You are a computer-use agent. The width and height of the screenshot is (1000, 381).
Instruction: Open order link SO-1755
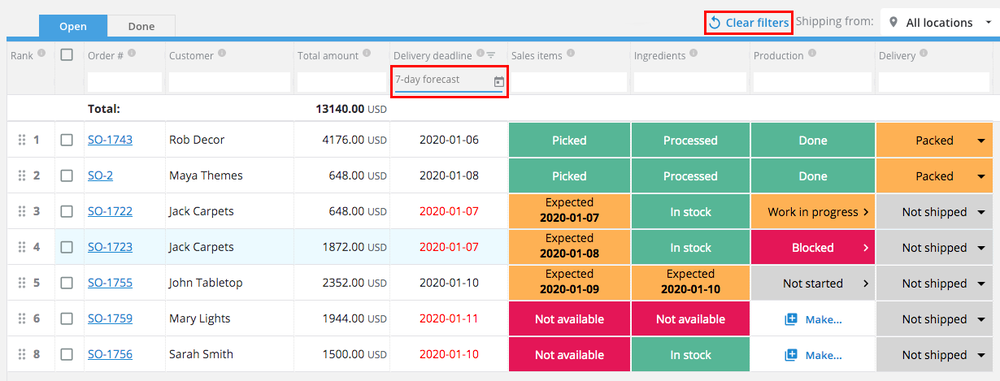pos(110,283)
